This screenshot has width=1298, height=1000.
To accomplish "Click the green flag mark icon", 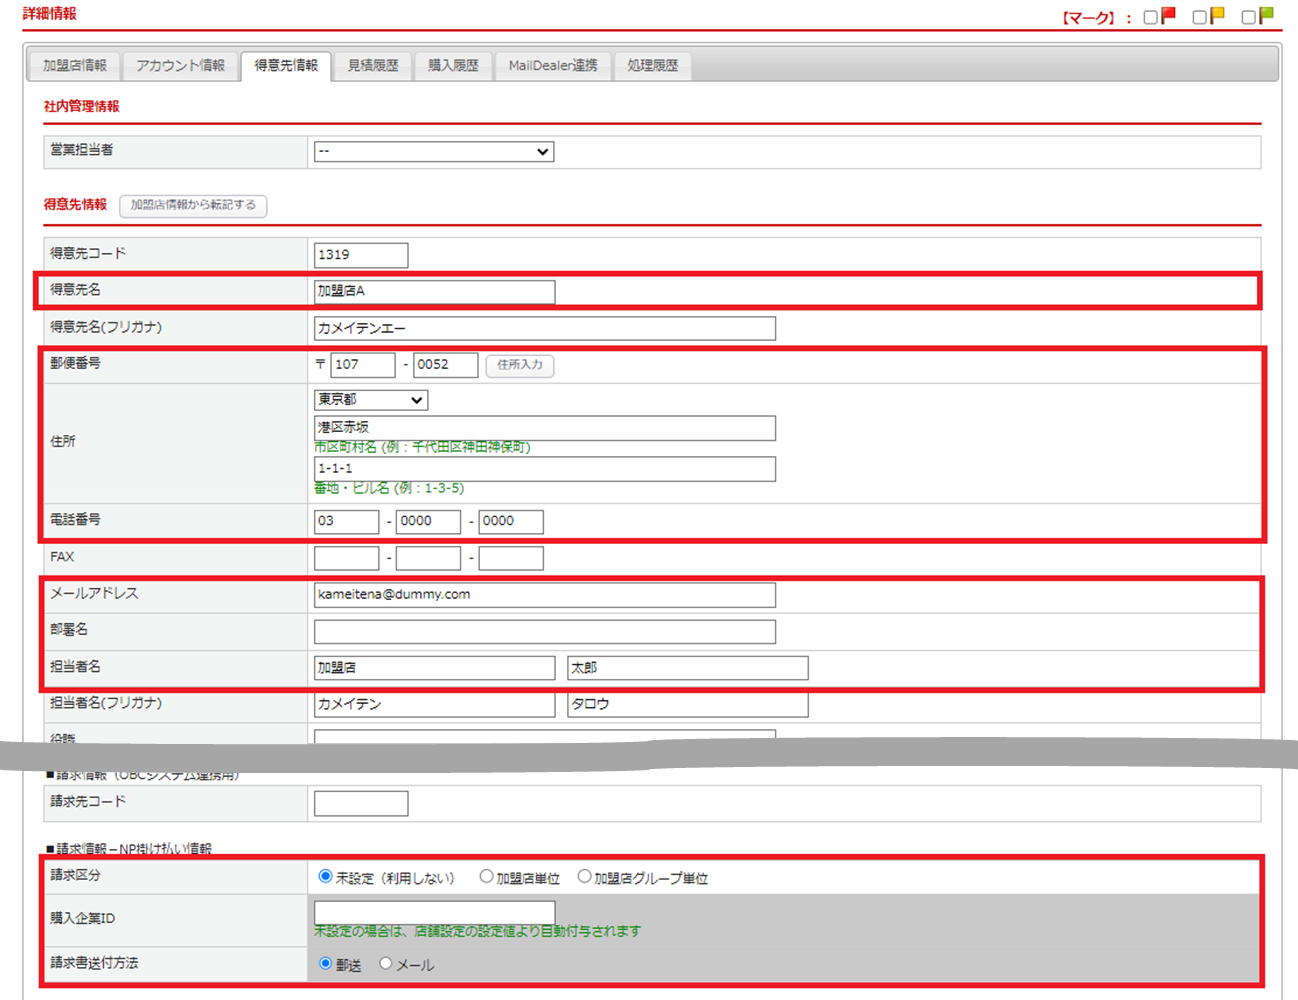I will pyautogui.click(x=1266, y=16).
